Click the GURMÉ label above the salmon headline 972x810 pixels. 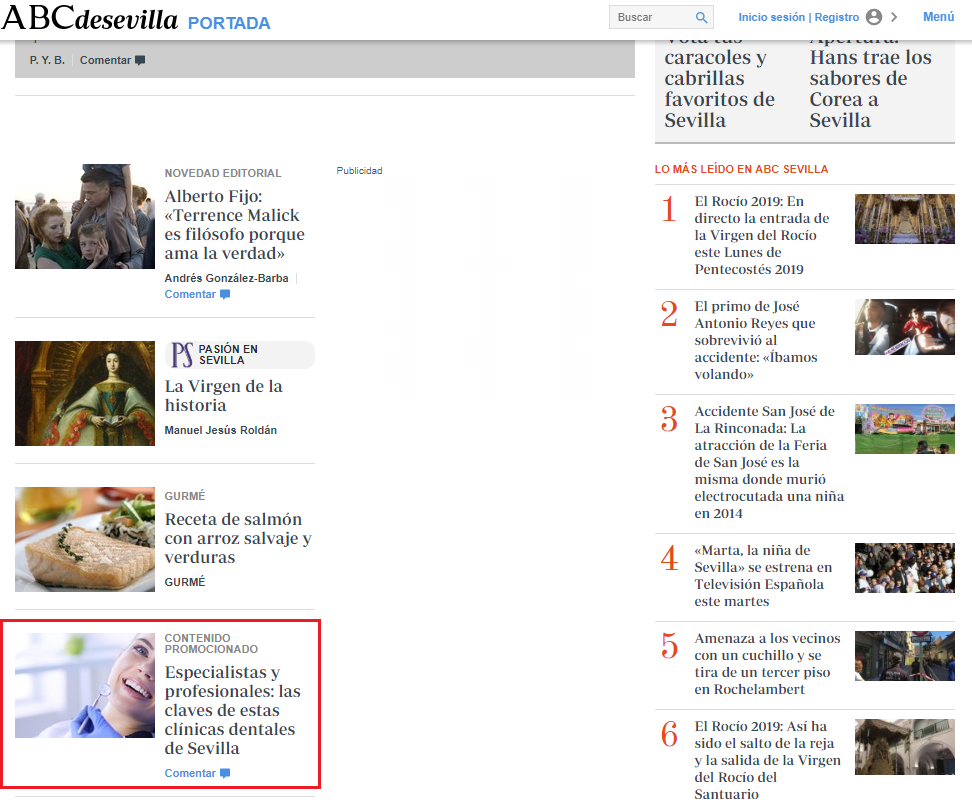[185, 496]
